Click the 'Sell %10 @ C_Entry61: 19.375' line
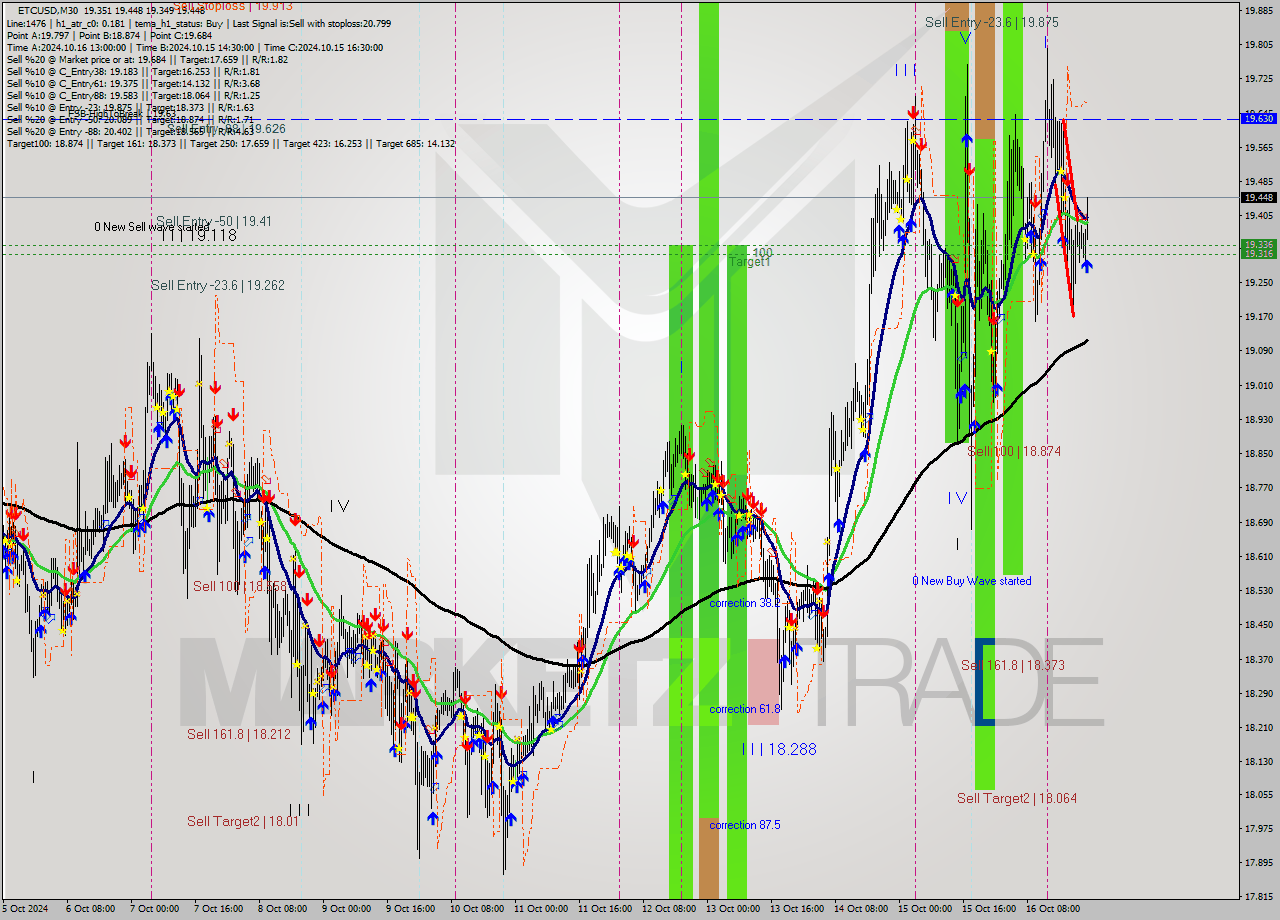Image resolution: width=1280 pixels, height=920 pixels. click(133, 83)
